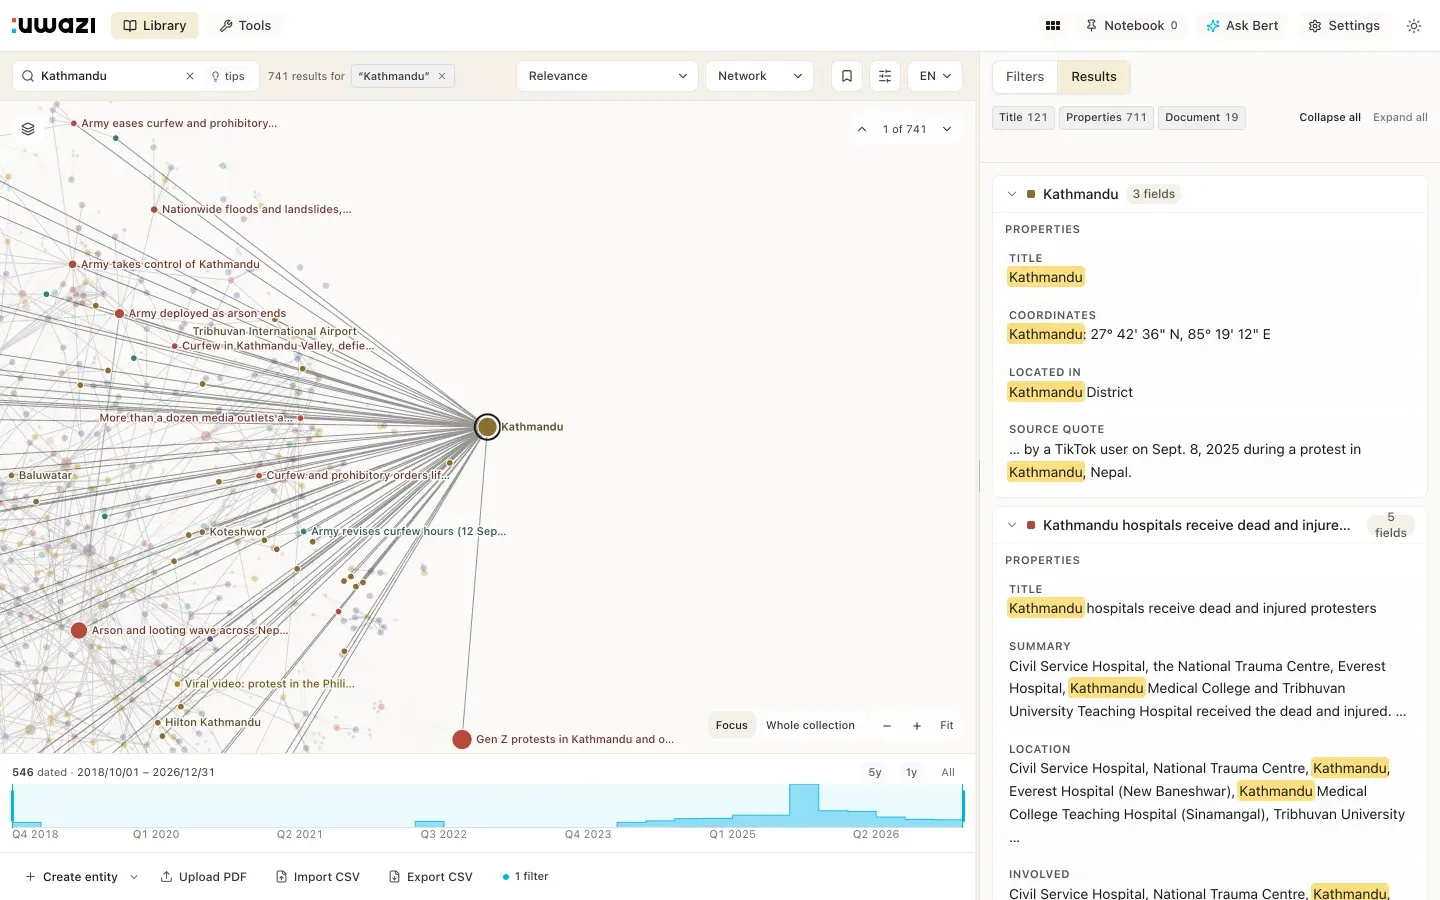Viewport: 1440px width, 900px height.
Task: Toggle the Properties 711 match filter
Action: 1106,118
